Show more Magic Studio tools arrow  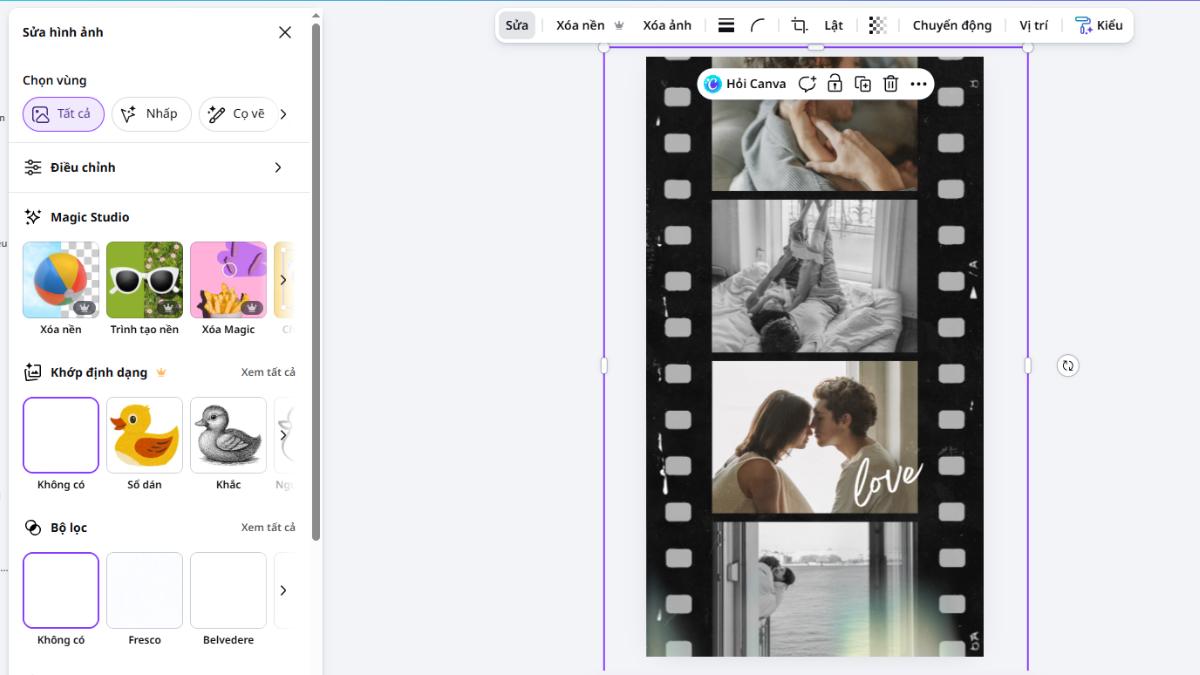click(x=283, y=280)
